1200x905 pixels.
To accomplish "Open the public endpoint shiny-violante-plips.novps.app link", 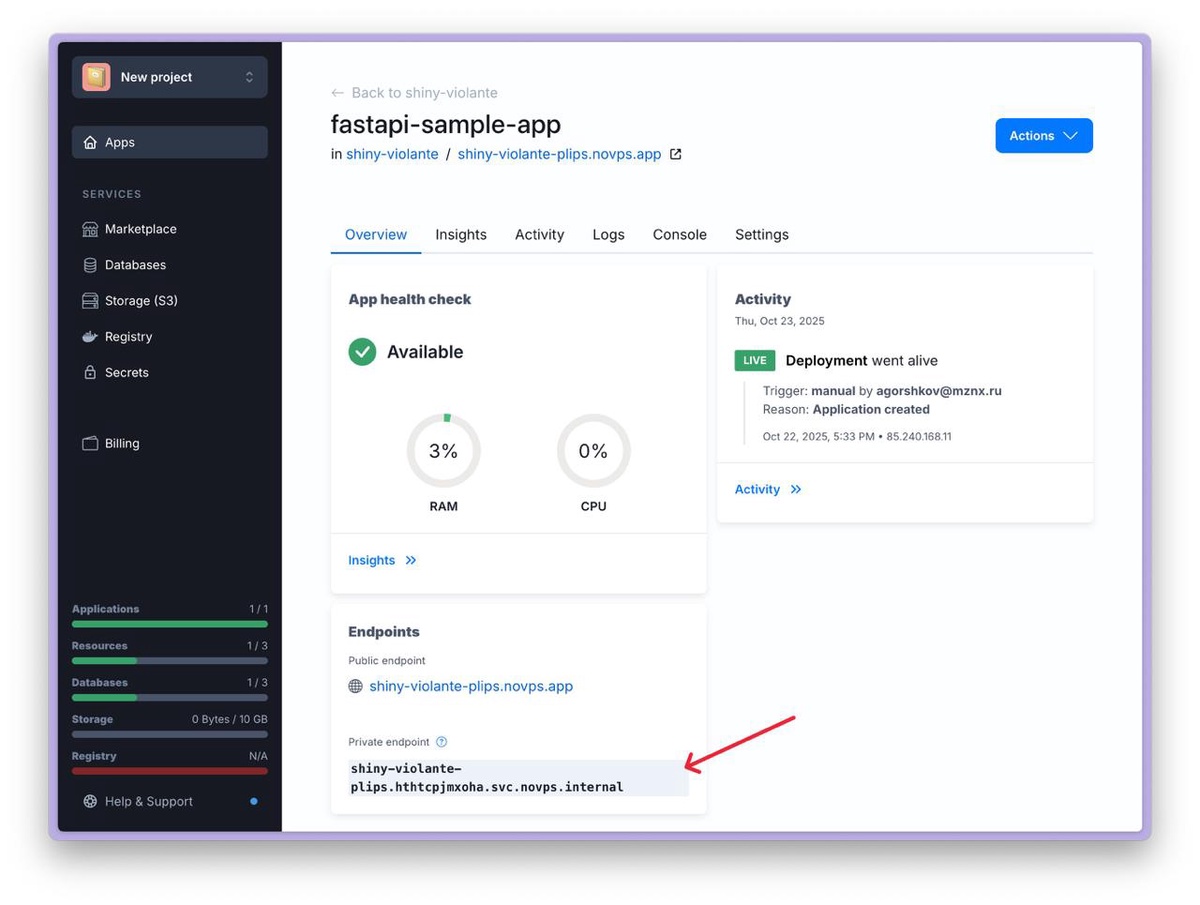I will tap(470, 687).
